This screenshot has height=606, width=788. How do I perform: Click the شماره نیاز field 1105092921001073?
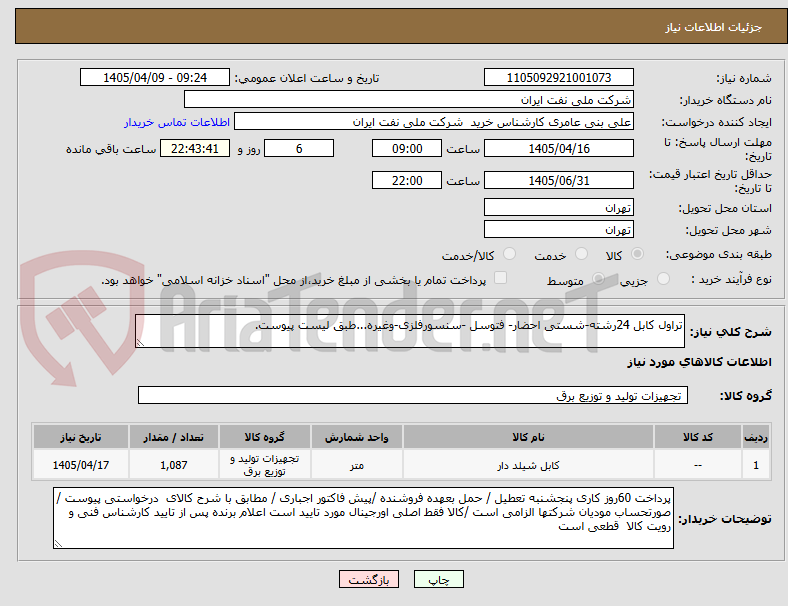coord(558,77)
